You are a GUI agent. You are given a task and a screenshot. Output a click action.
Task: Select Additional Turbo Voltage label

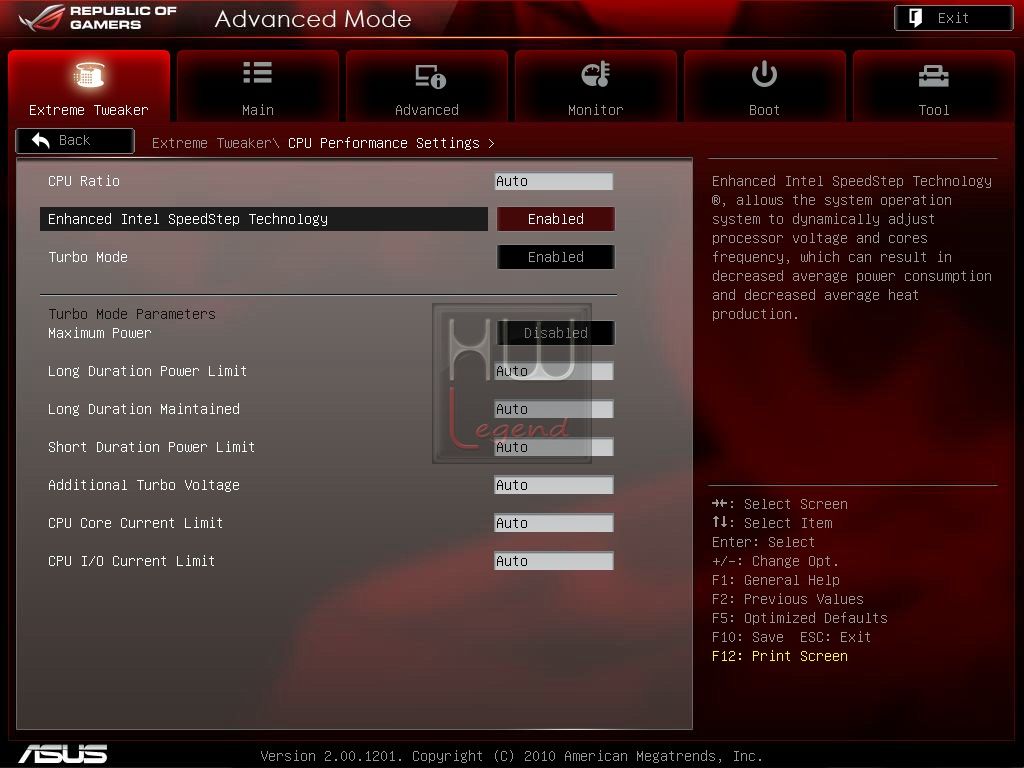144,485
